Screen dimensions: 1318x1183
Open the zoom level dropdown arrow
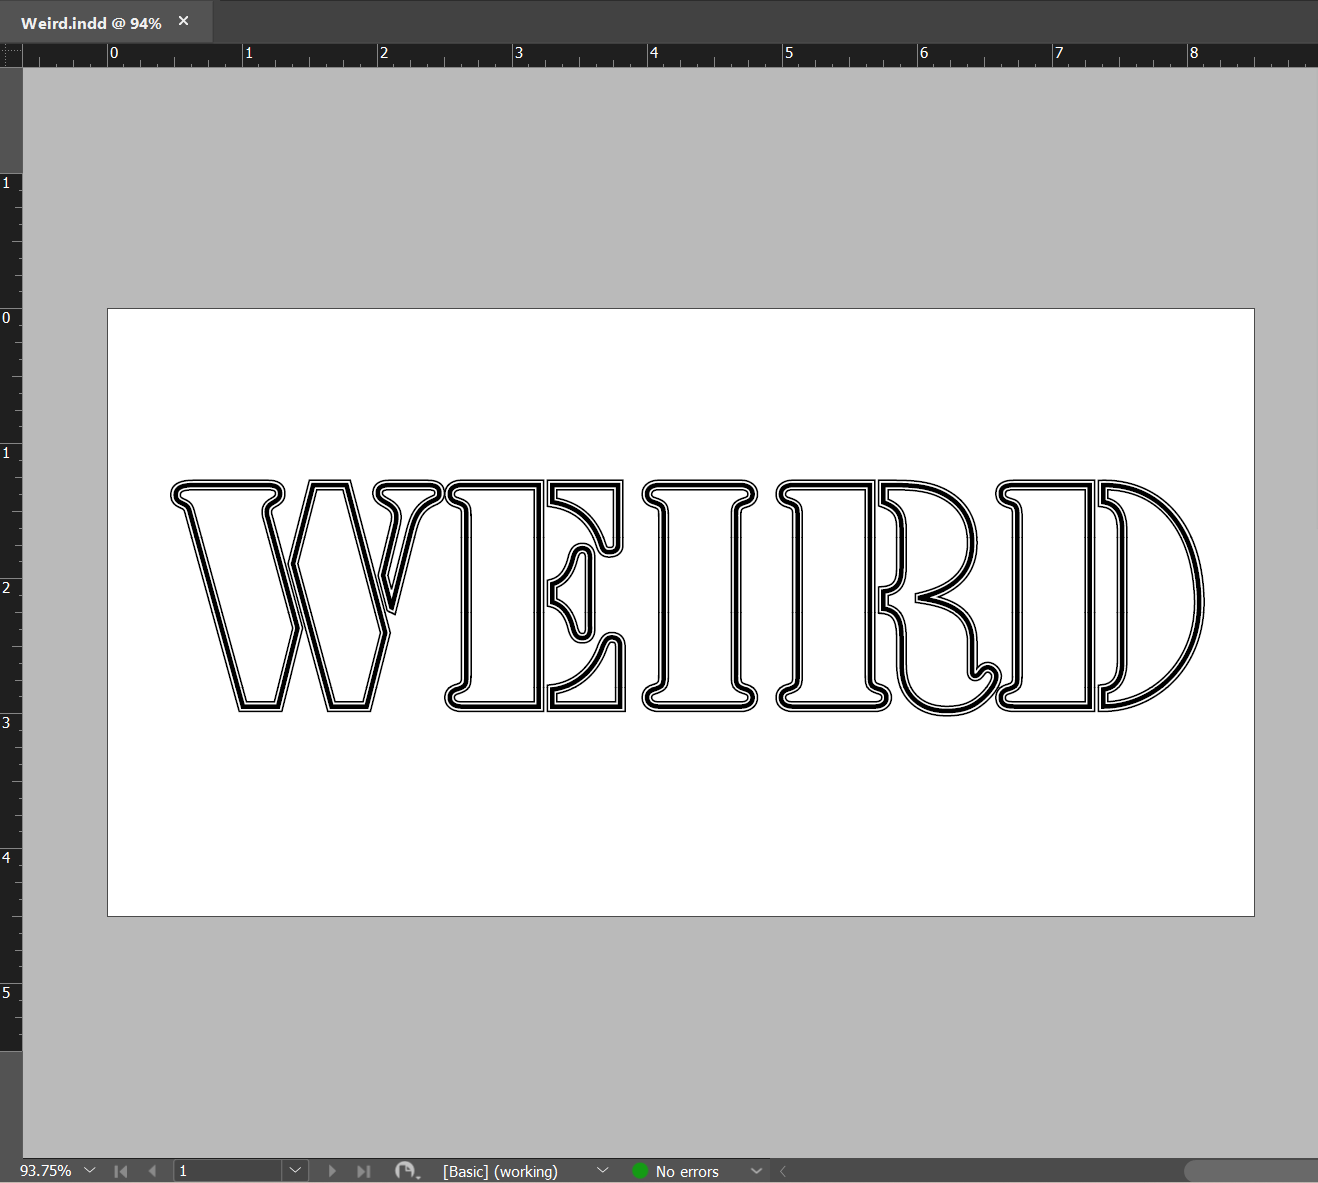(x=90, y=1171)
